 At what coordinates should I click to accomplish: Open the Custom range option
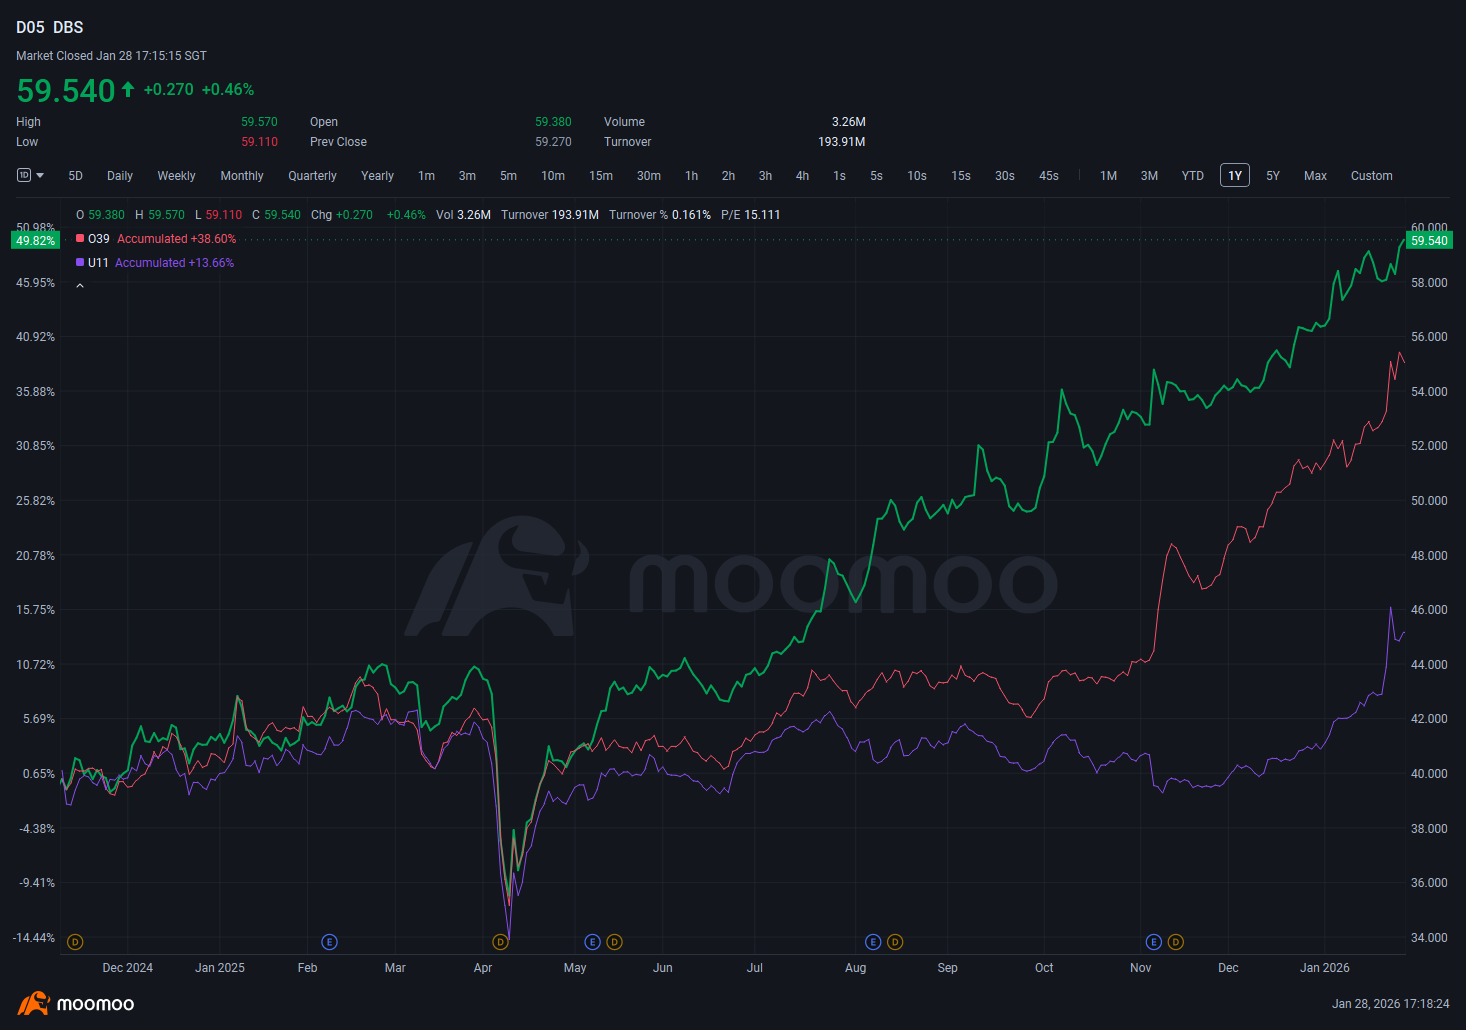[1371, 176]
